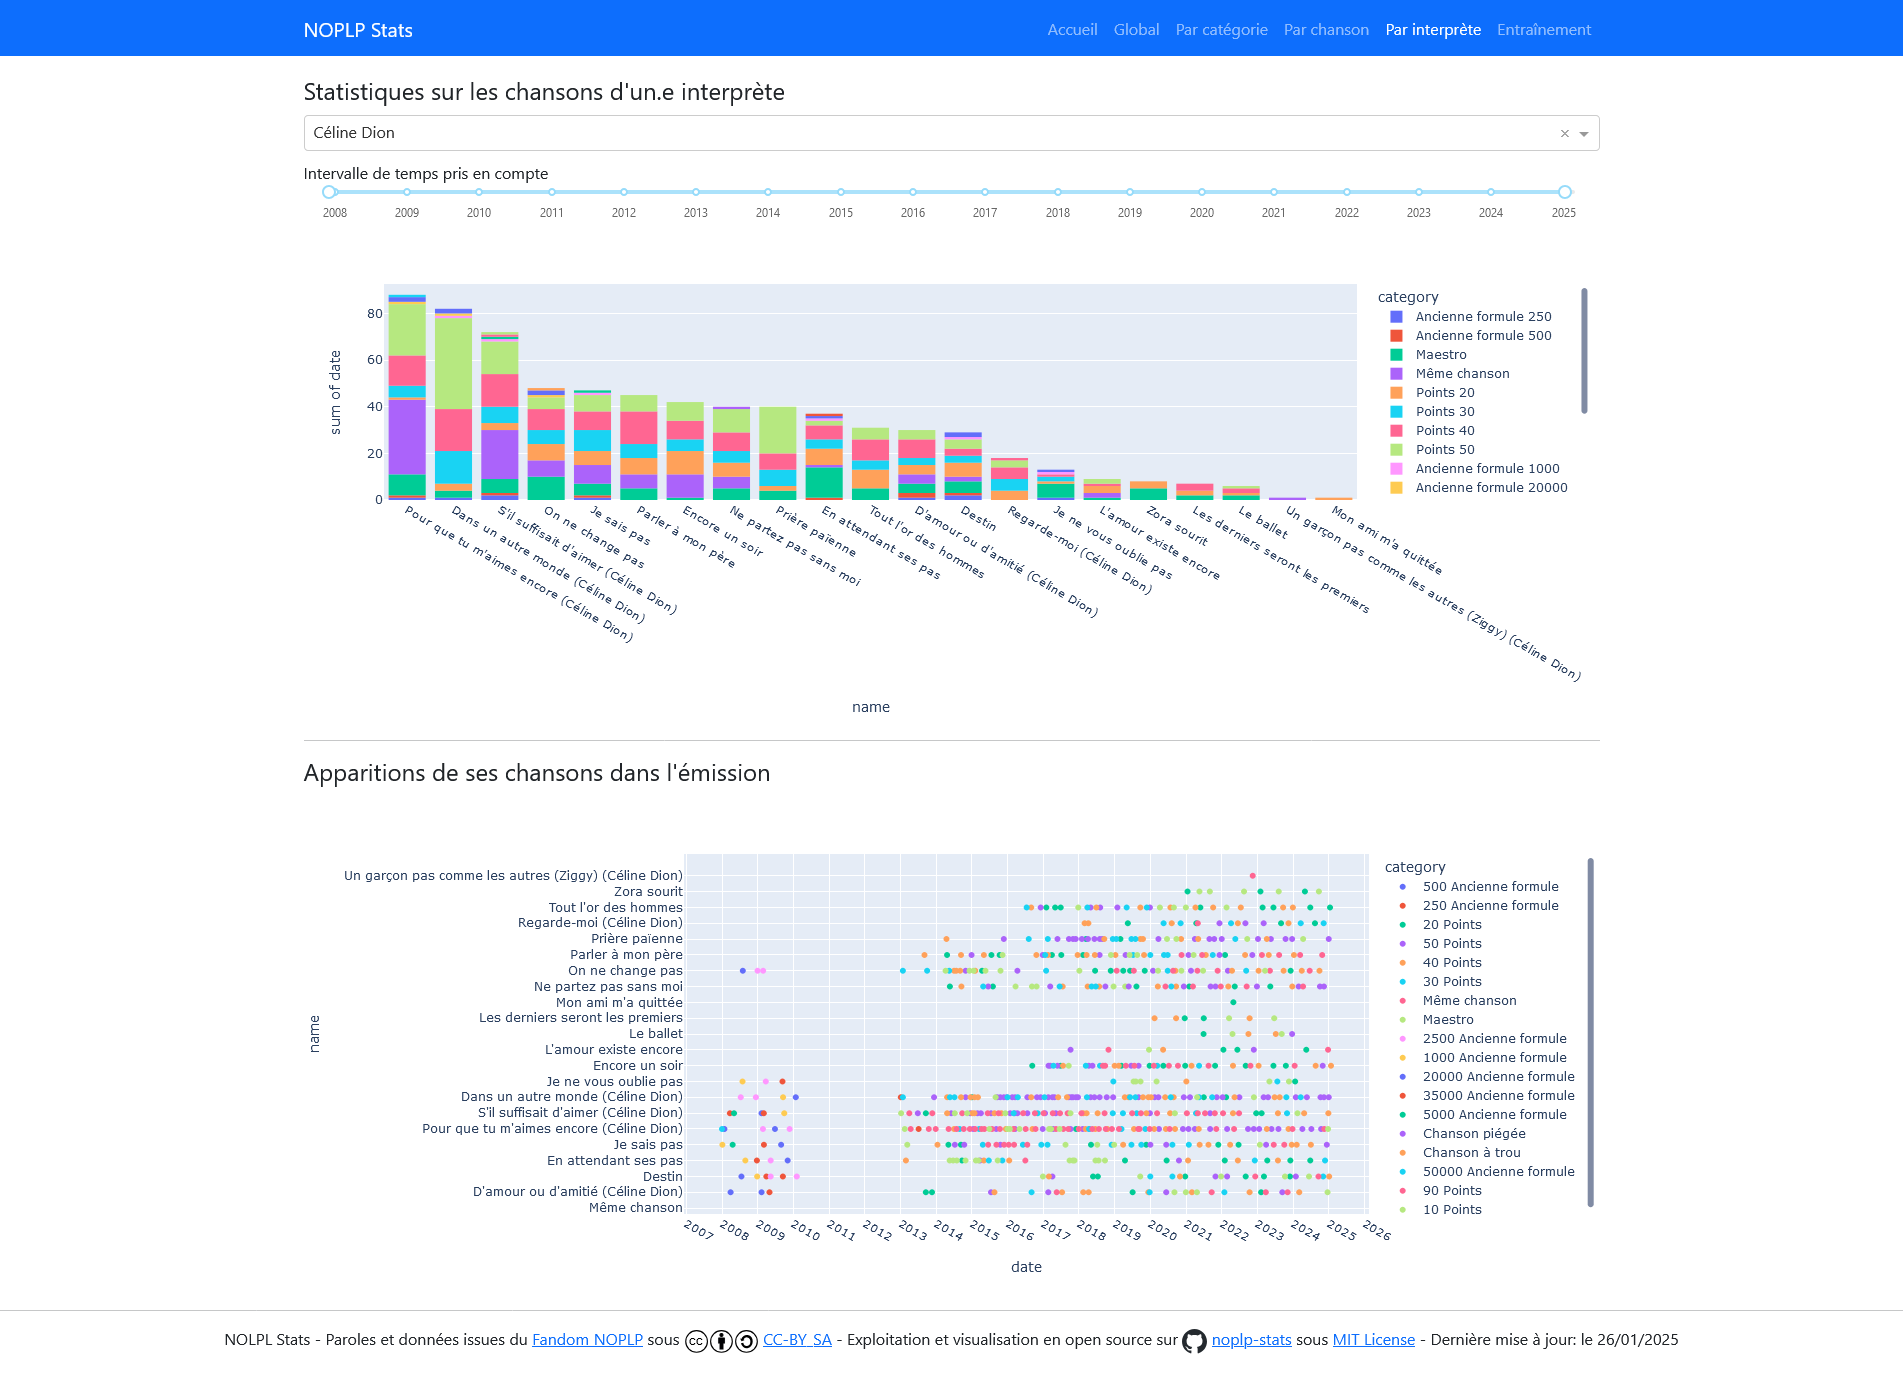The image size is (1903, 1374).
Task: Toggle Points 20 legend entry
Action: [x=1432, y=393]
